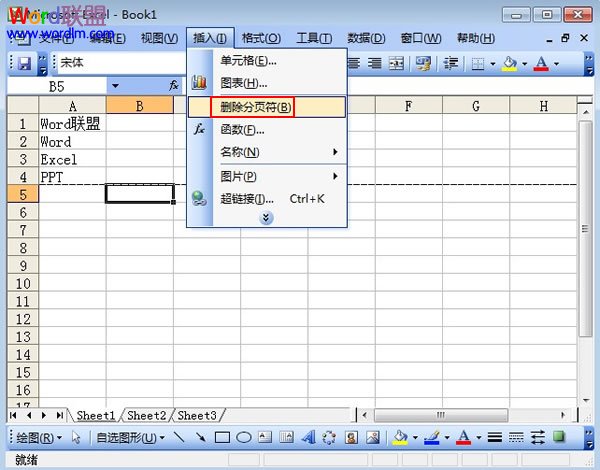Click the Align Right toolbar icon

tap(375, 63)
